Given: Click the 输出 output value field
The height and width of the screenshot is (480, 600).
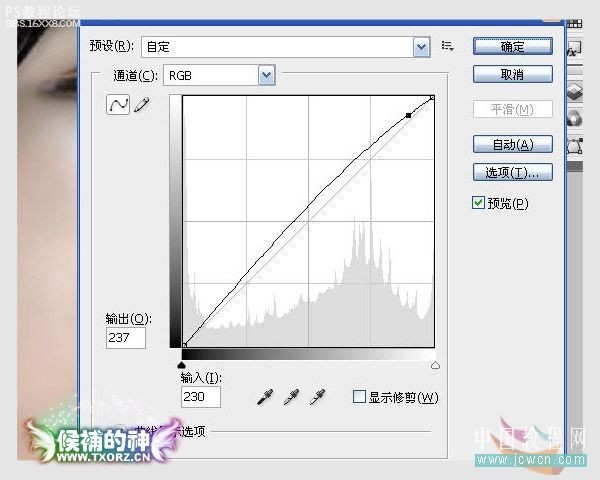Looking at the screenshot, I should pyautogui.click(x=126, y=338).
